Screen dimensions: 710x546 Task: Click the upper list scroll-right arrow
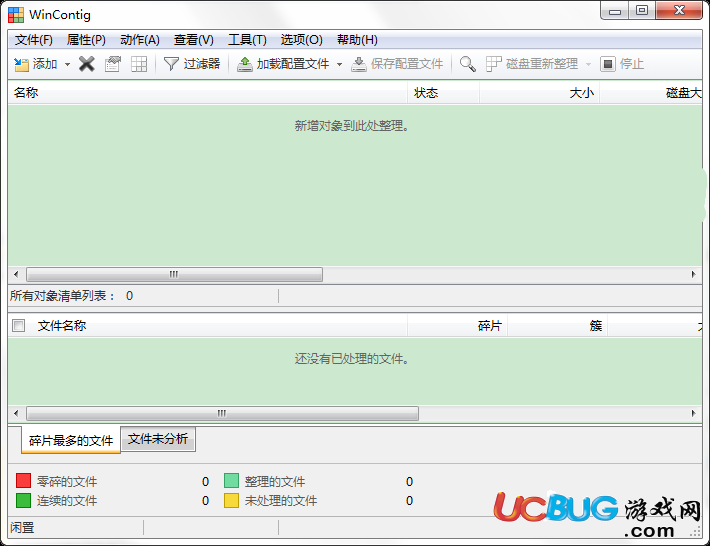(694, 274)
